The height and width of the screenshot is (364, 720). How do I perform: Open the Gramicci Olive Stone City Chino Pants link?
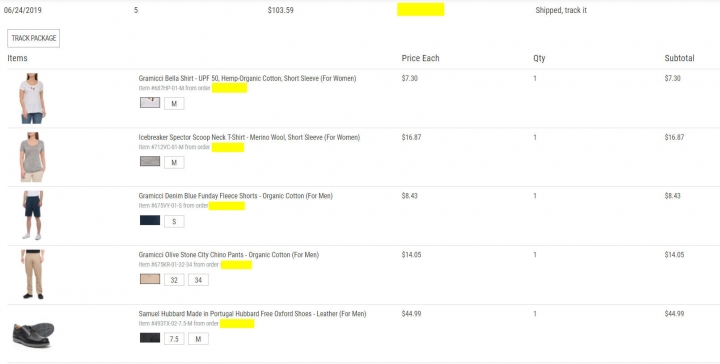(229, 255)
